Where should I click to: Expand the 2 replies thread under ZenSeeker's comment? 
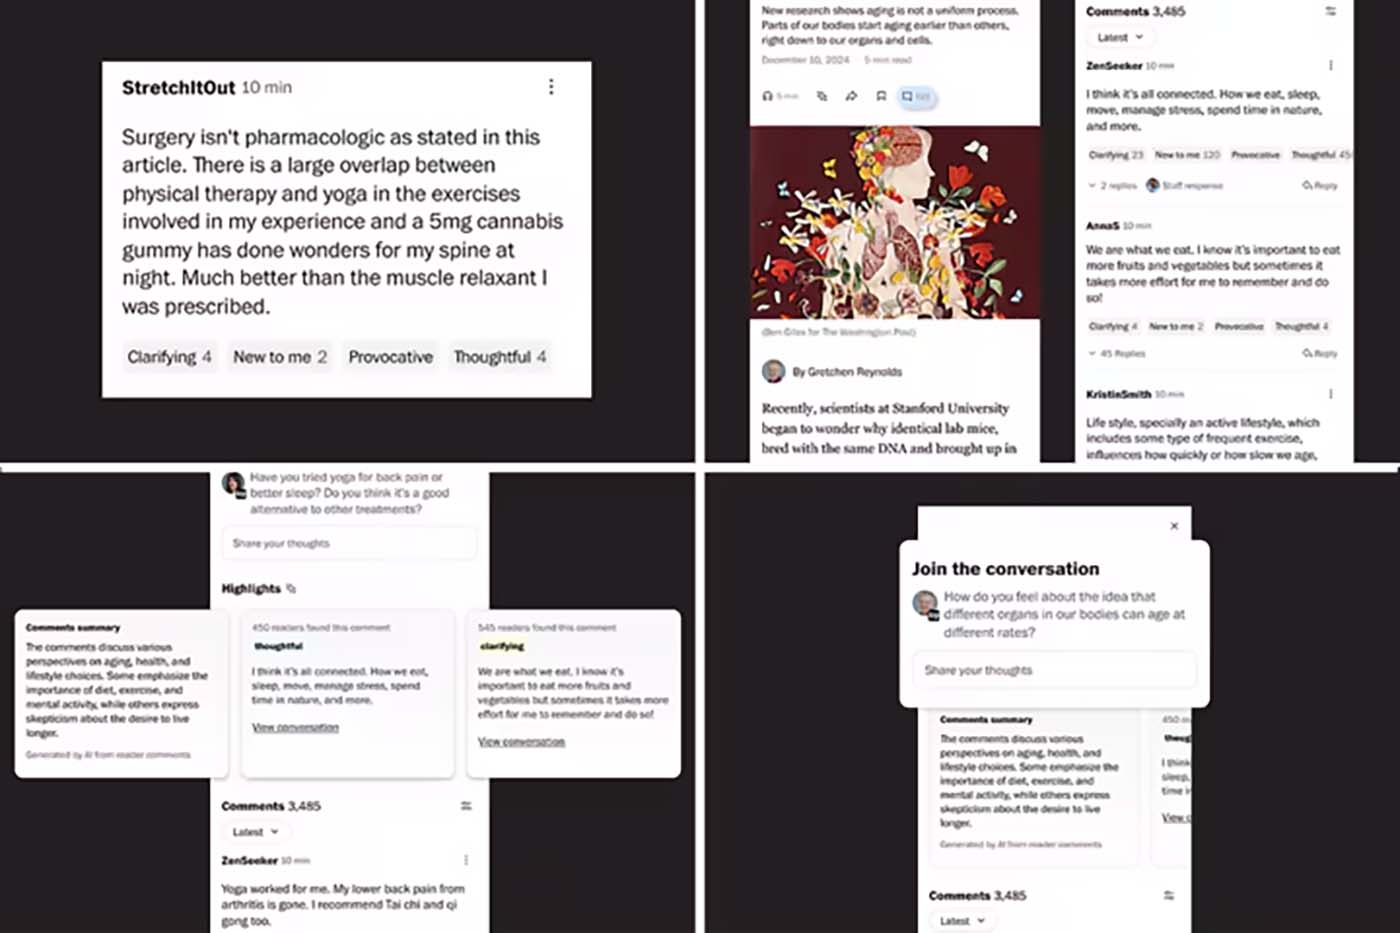(1113, 185)
